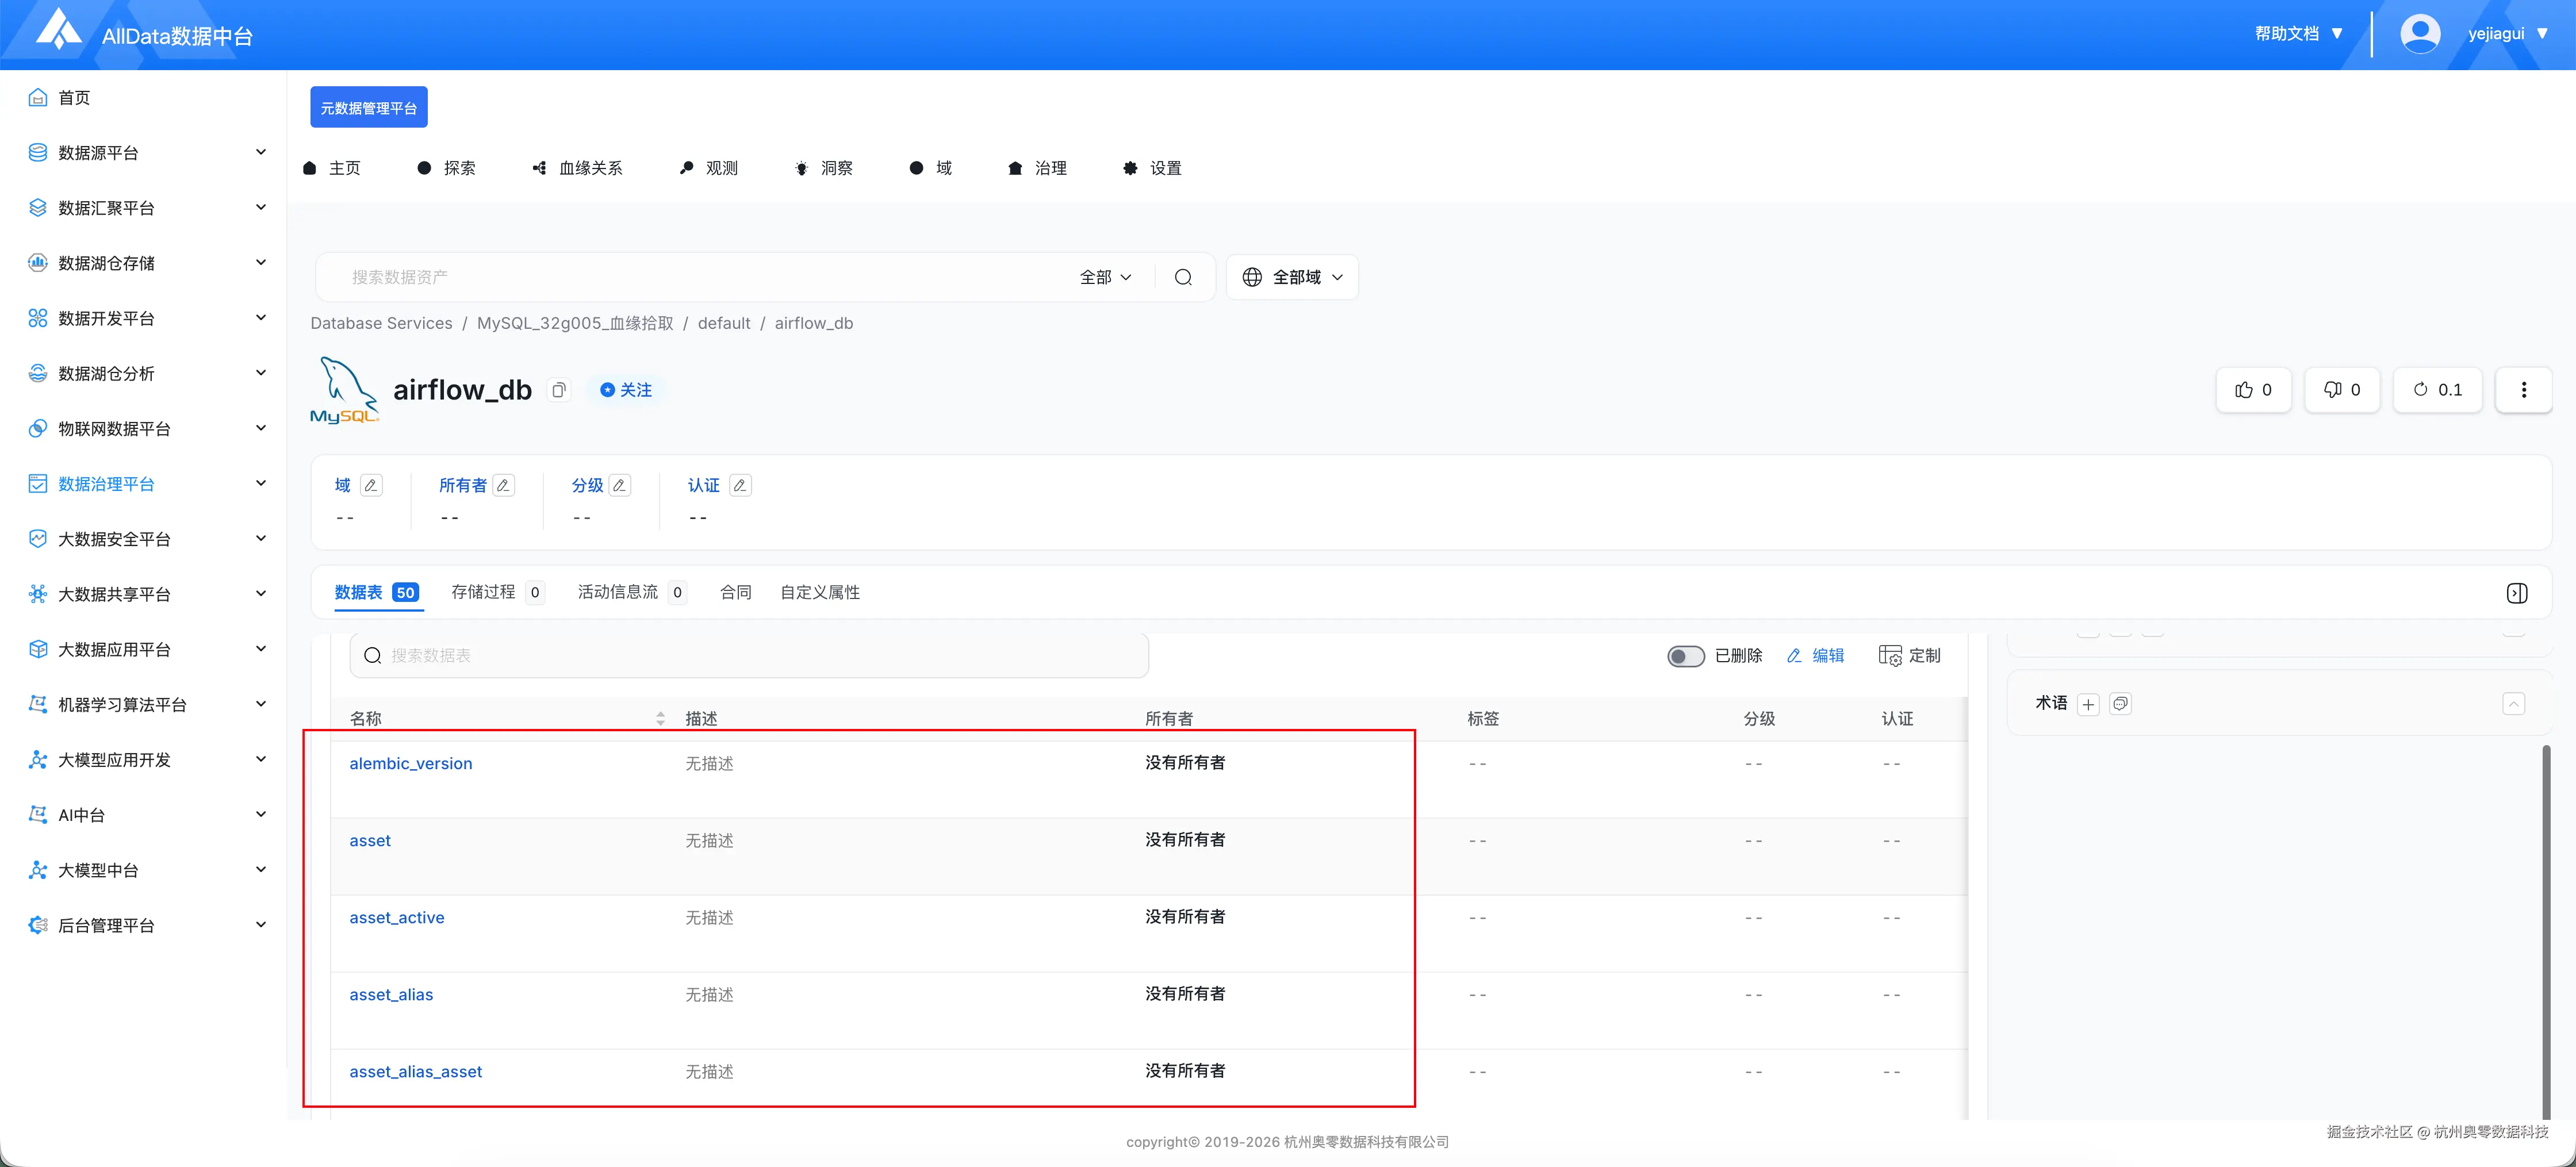Image resolution: width=2576 pixels, height=1167 pixels.
Task: Open the 血缘关系 nav item
Action: (577, 168)
